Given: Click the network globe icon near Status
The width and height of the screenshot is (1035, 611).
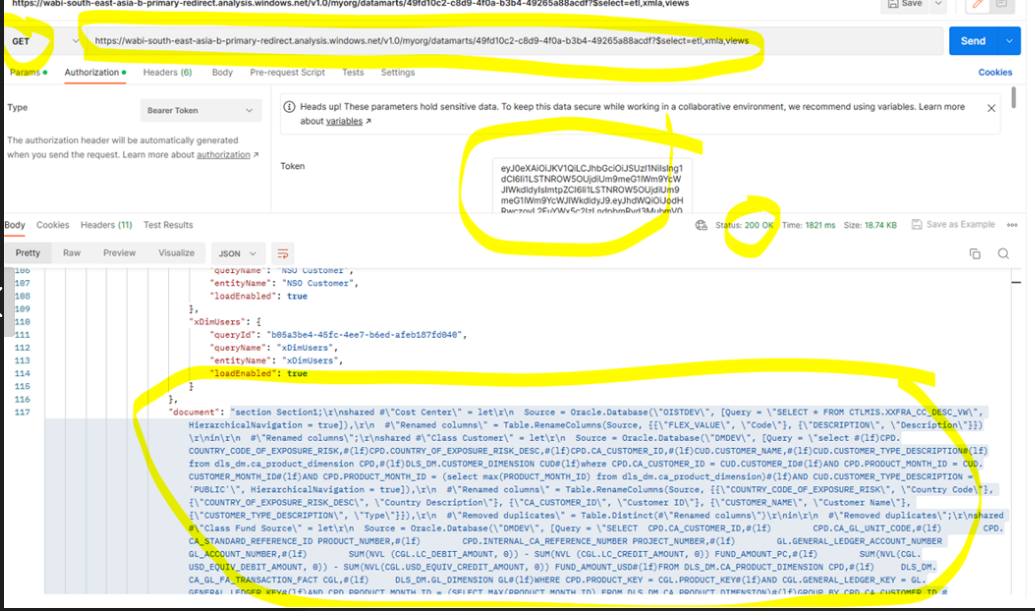Looking at the screenshot, I should point(701,225).
